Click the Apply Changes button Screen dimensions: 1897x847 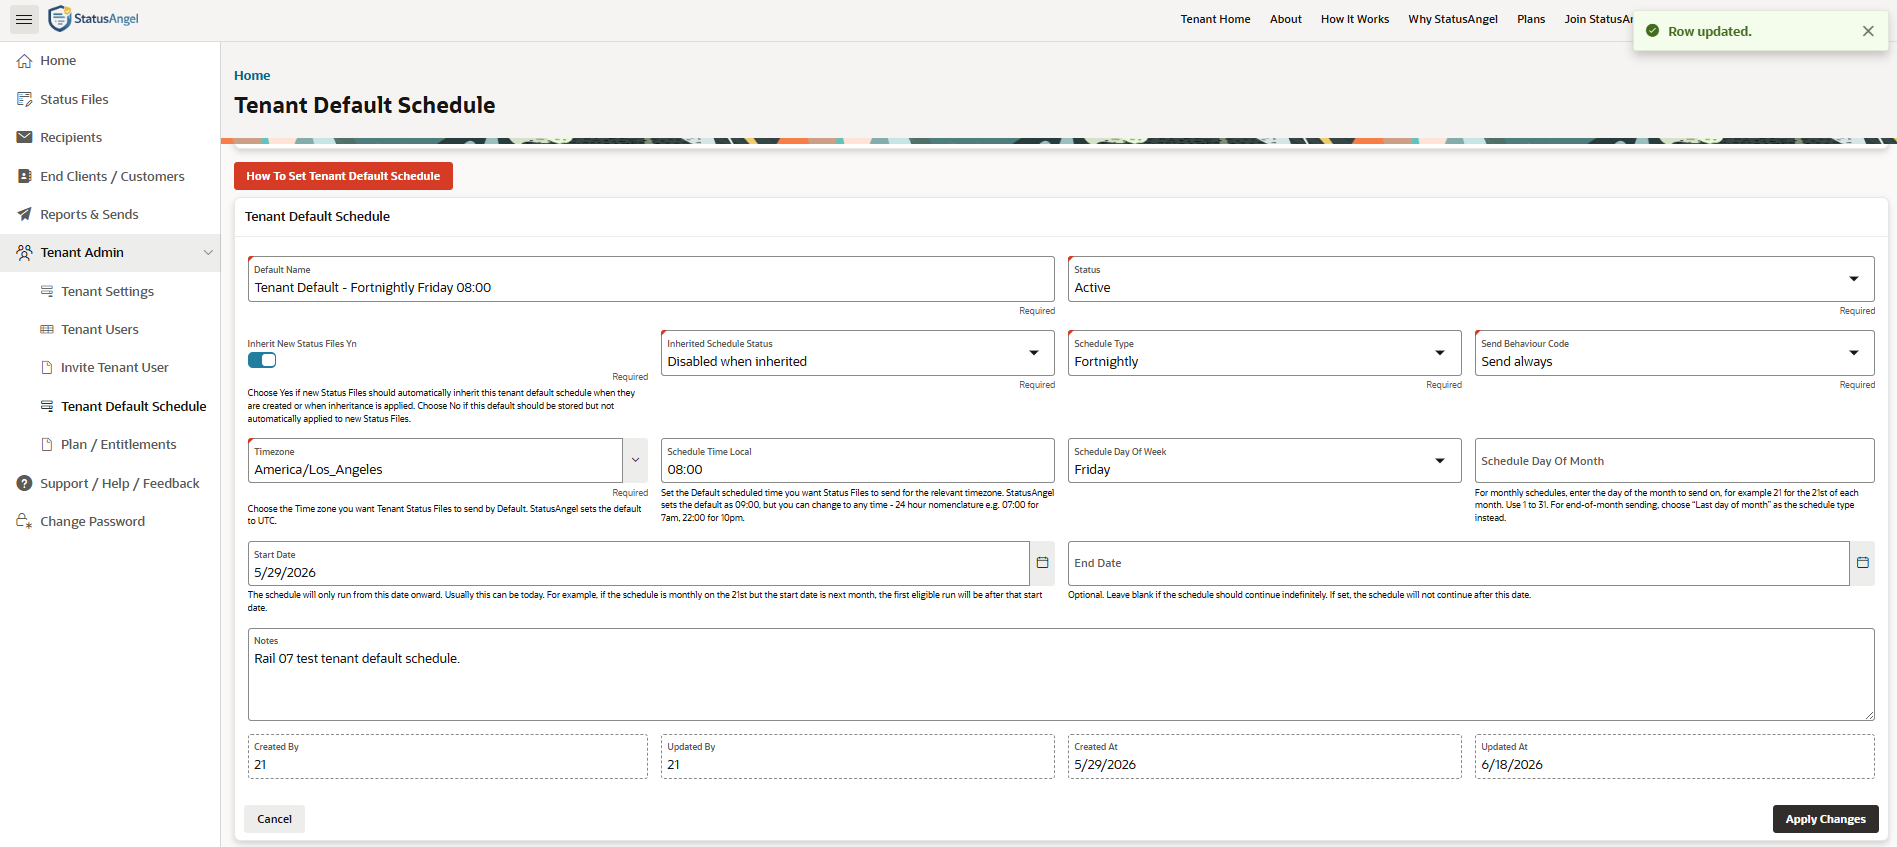[x=1825, y=819]
